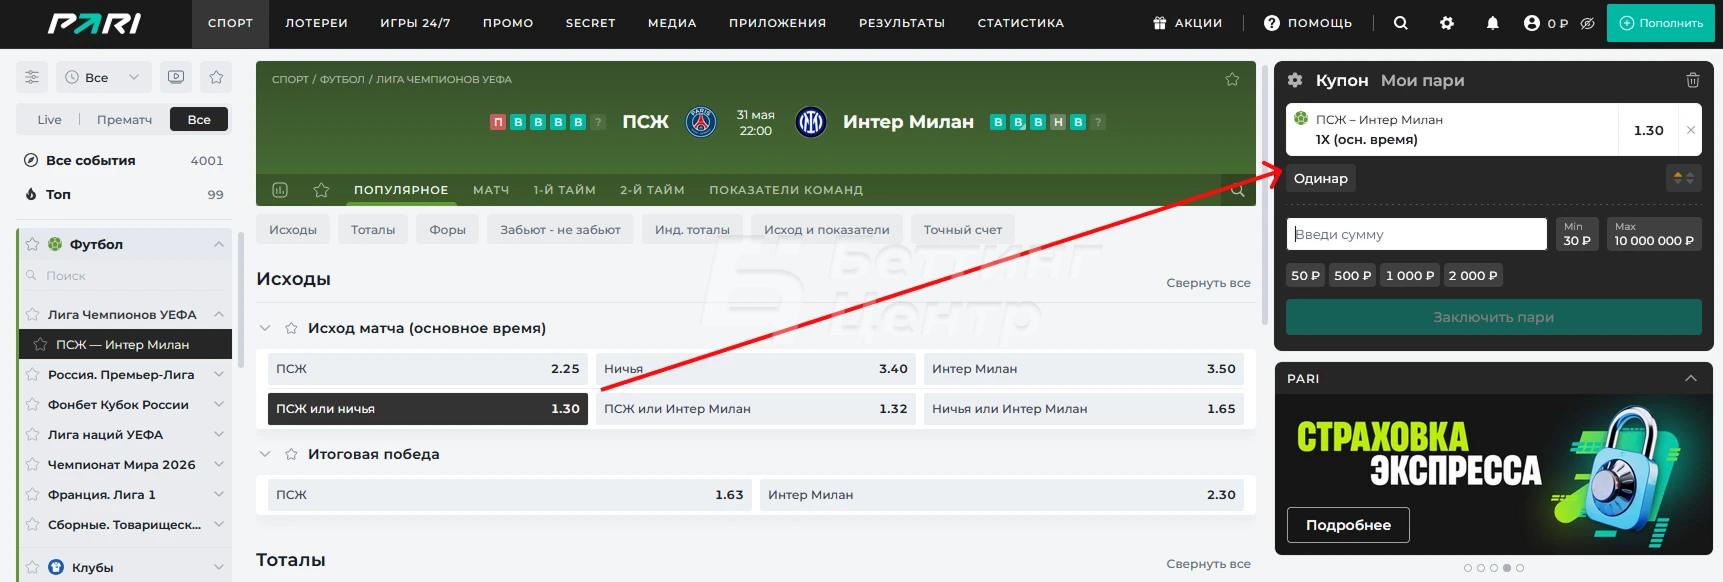Pick Ничья odds 3.40
The width and height of the screenshot is (1723, 582).
tap(756, 369)
